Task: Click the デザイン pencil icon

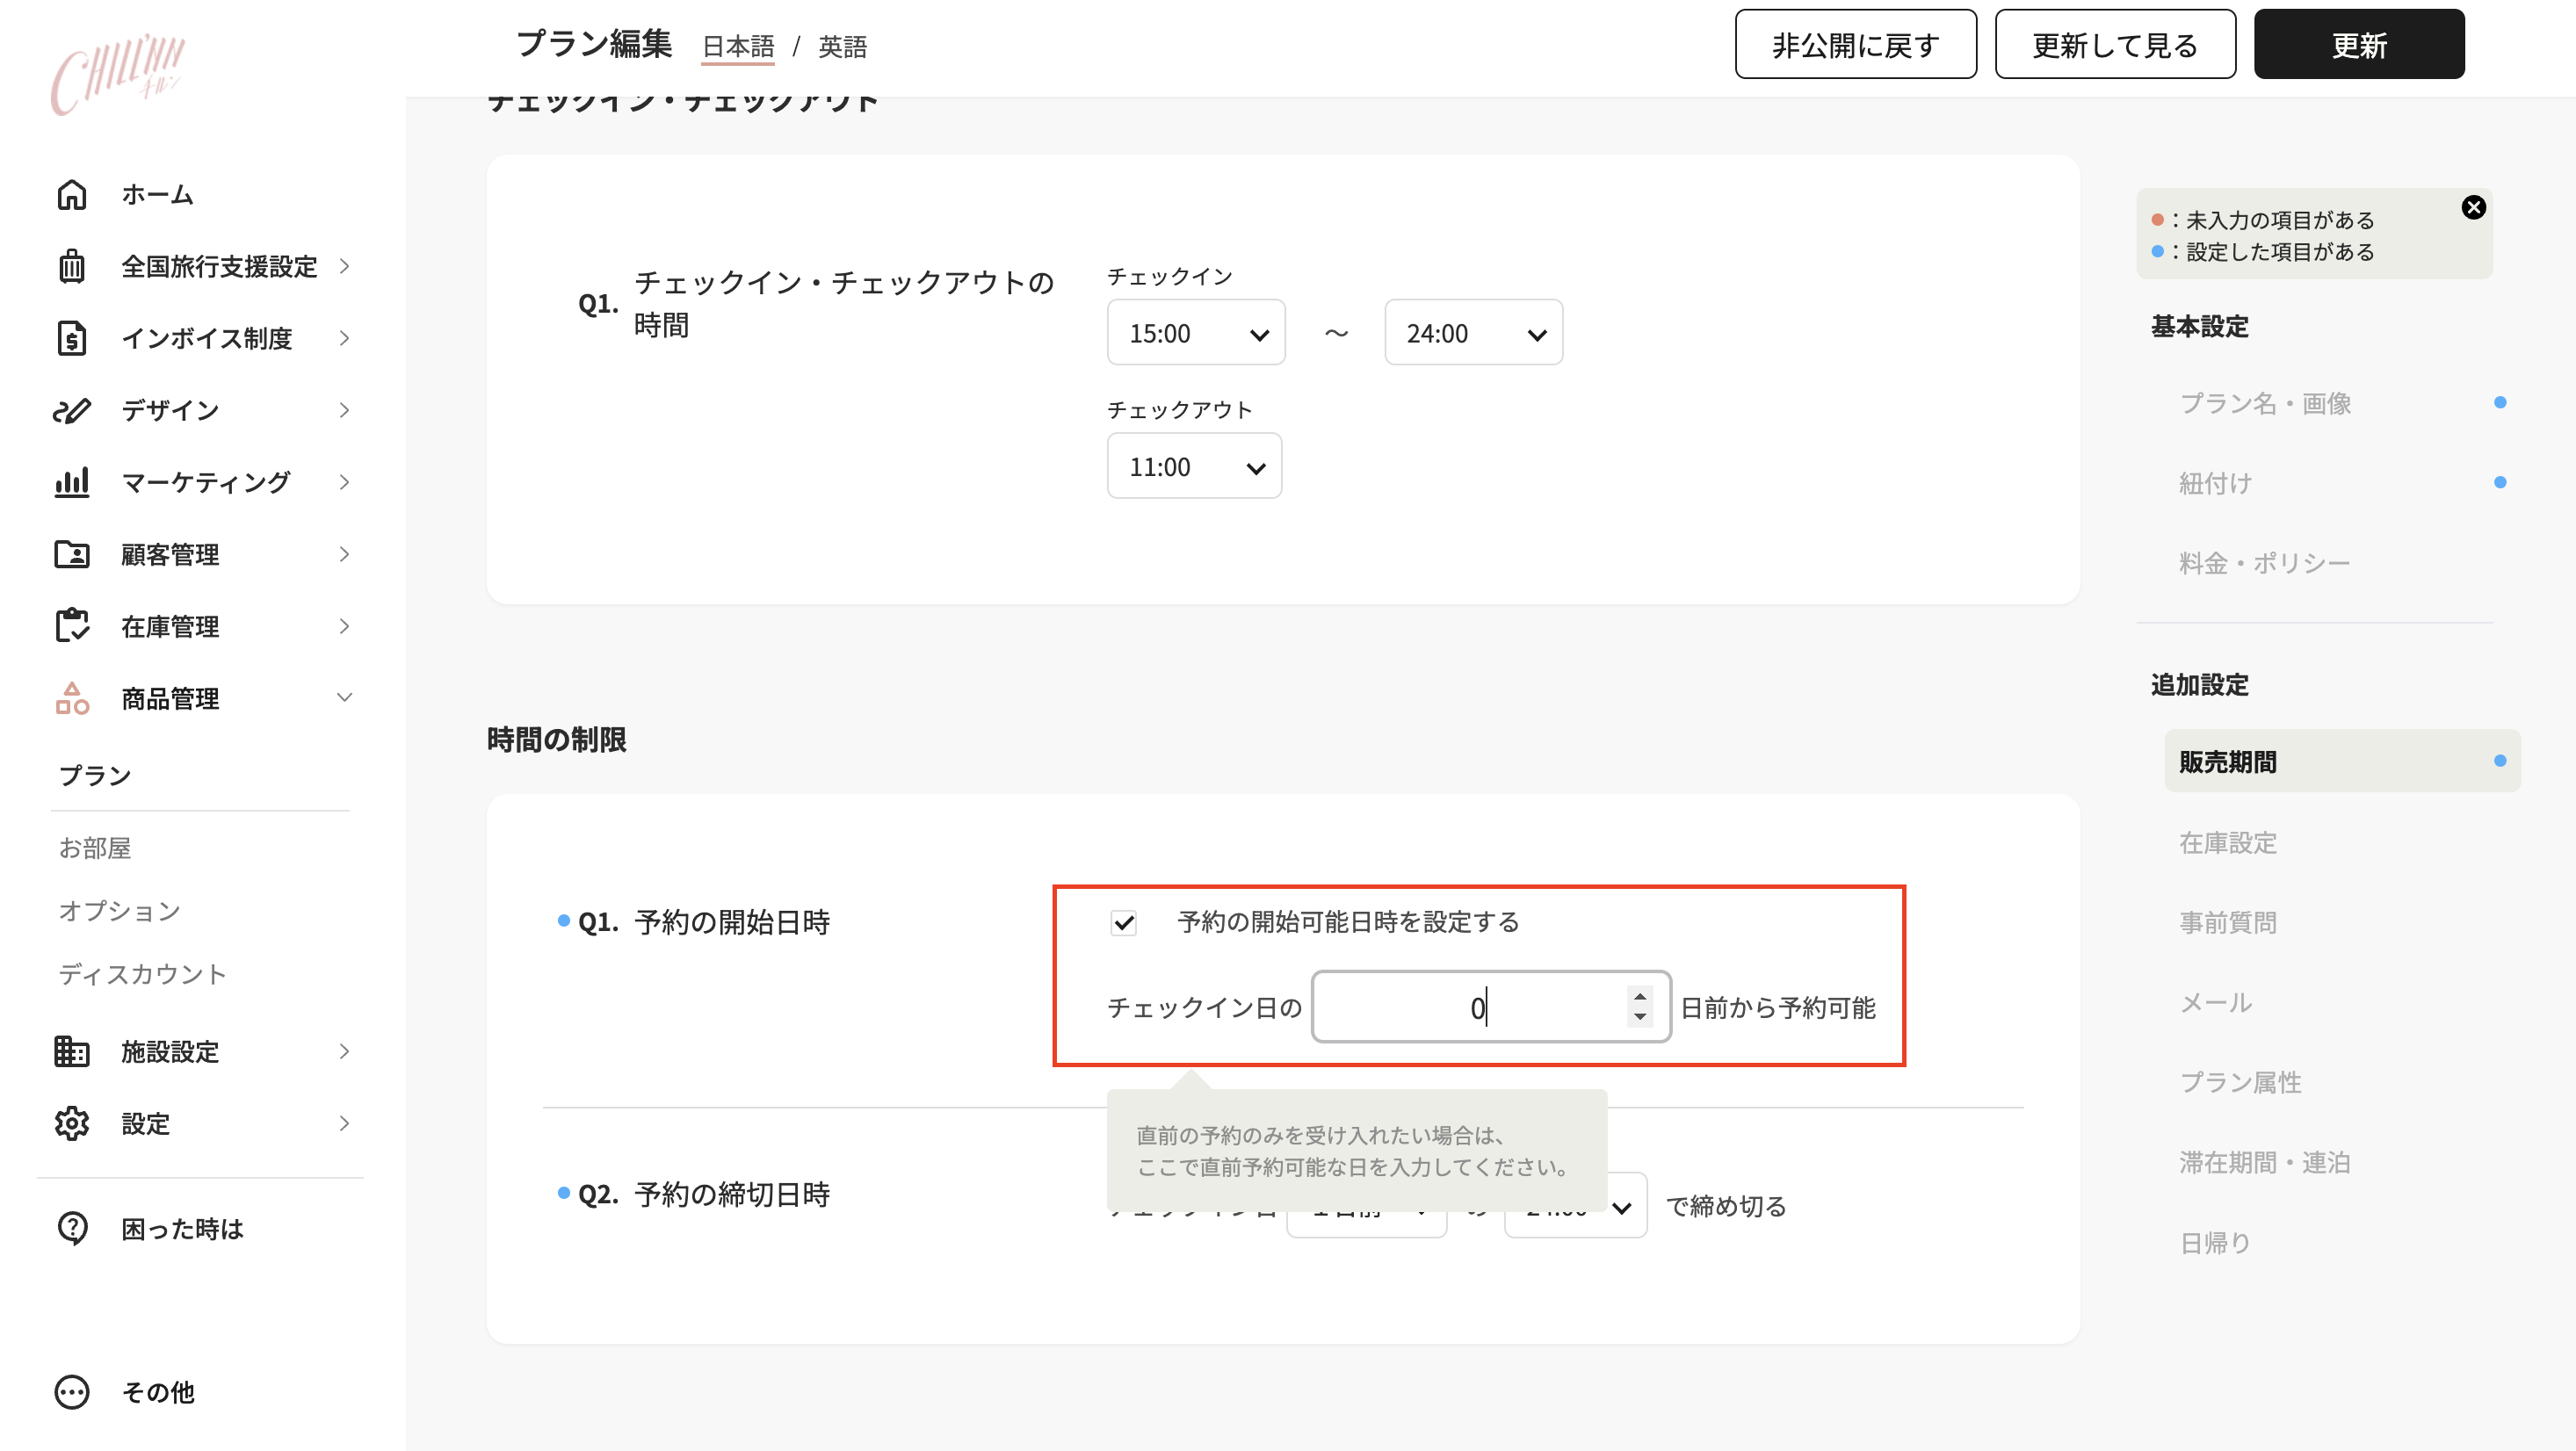Action: 72,410
